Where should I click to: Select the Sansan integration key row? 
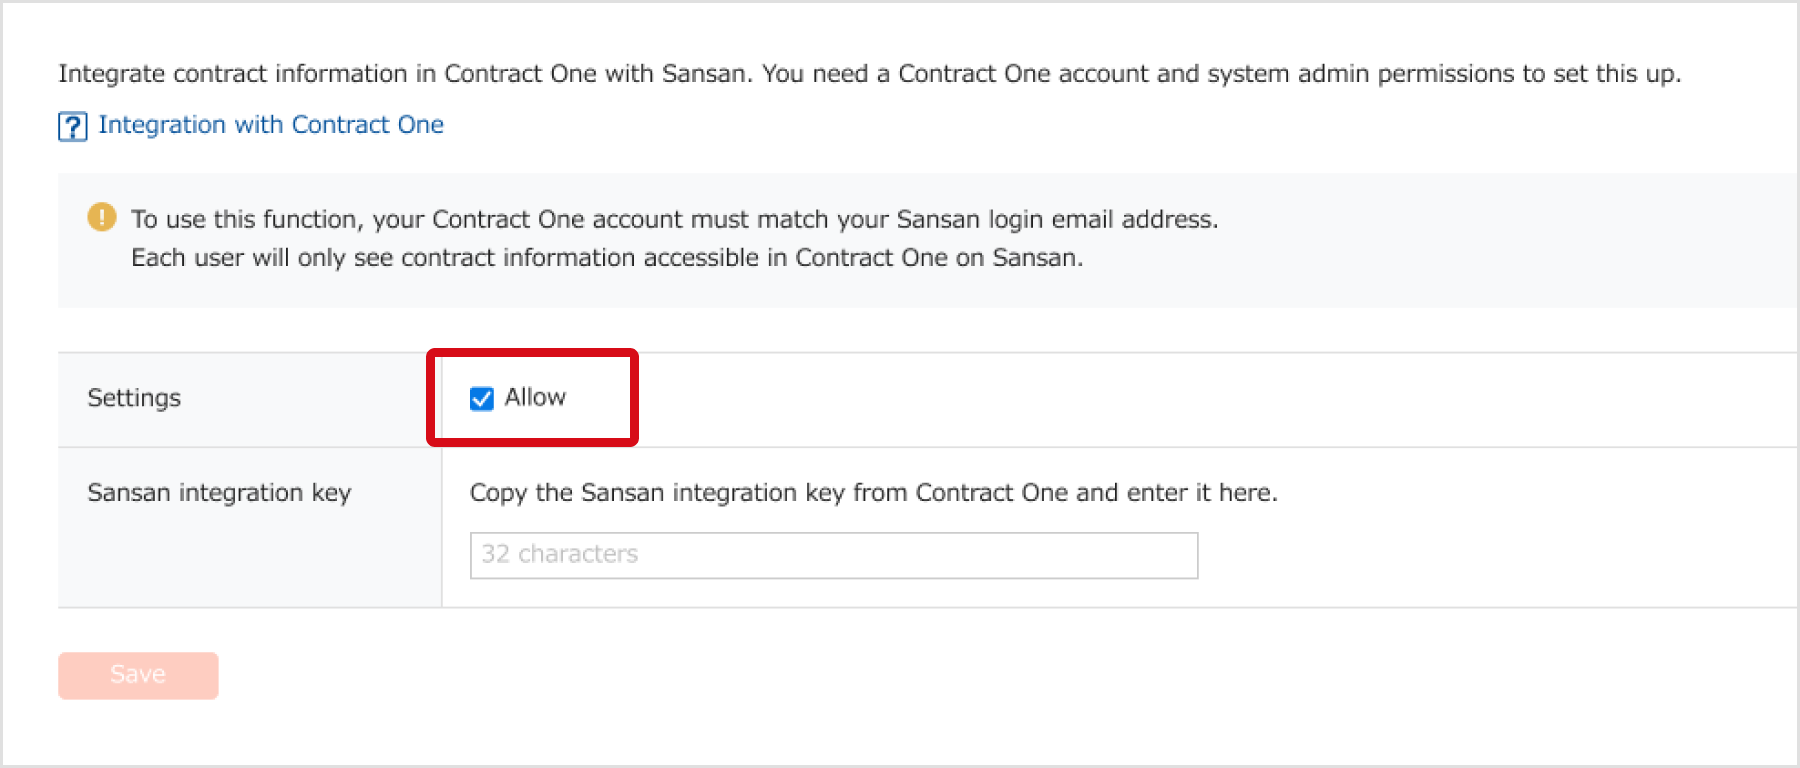218,492
